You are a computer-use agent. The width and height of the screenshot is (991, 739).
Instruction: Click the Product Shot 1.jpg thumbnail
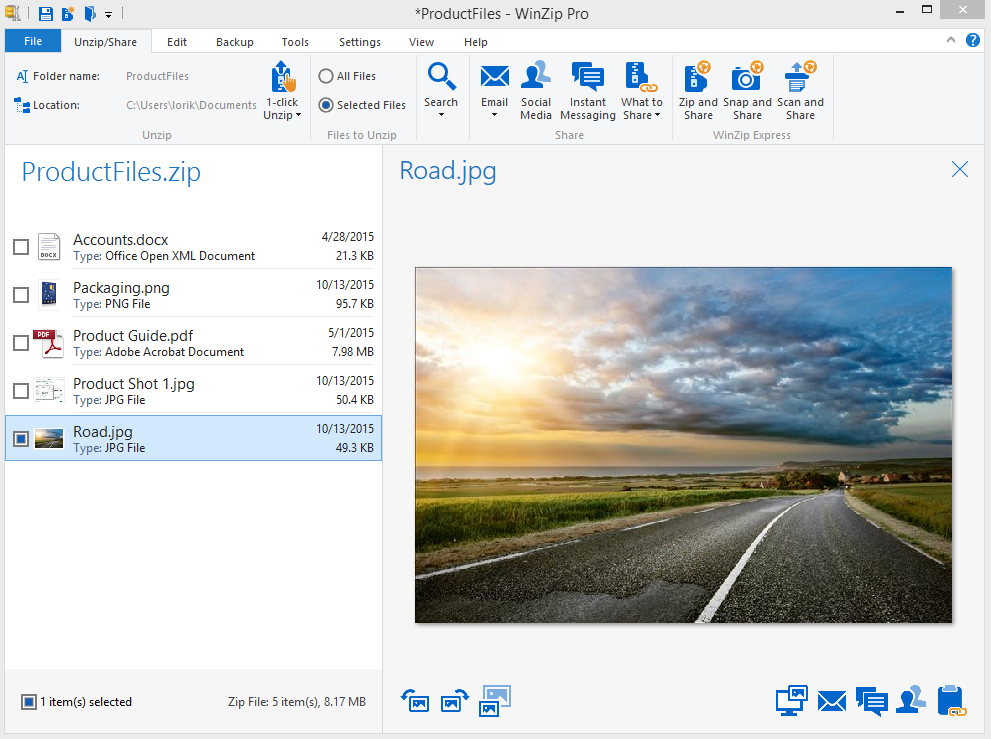pos(49,391)
